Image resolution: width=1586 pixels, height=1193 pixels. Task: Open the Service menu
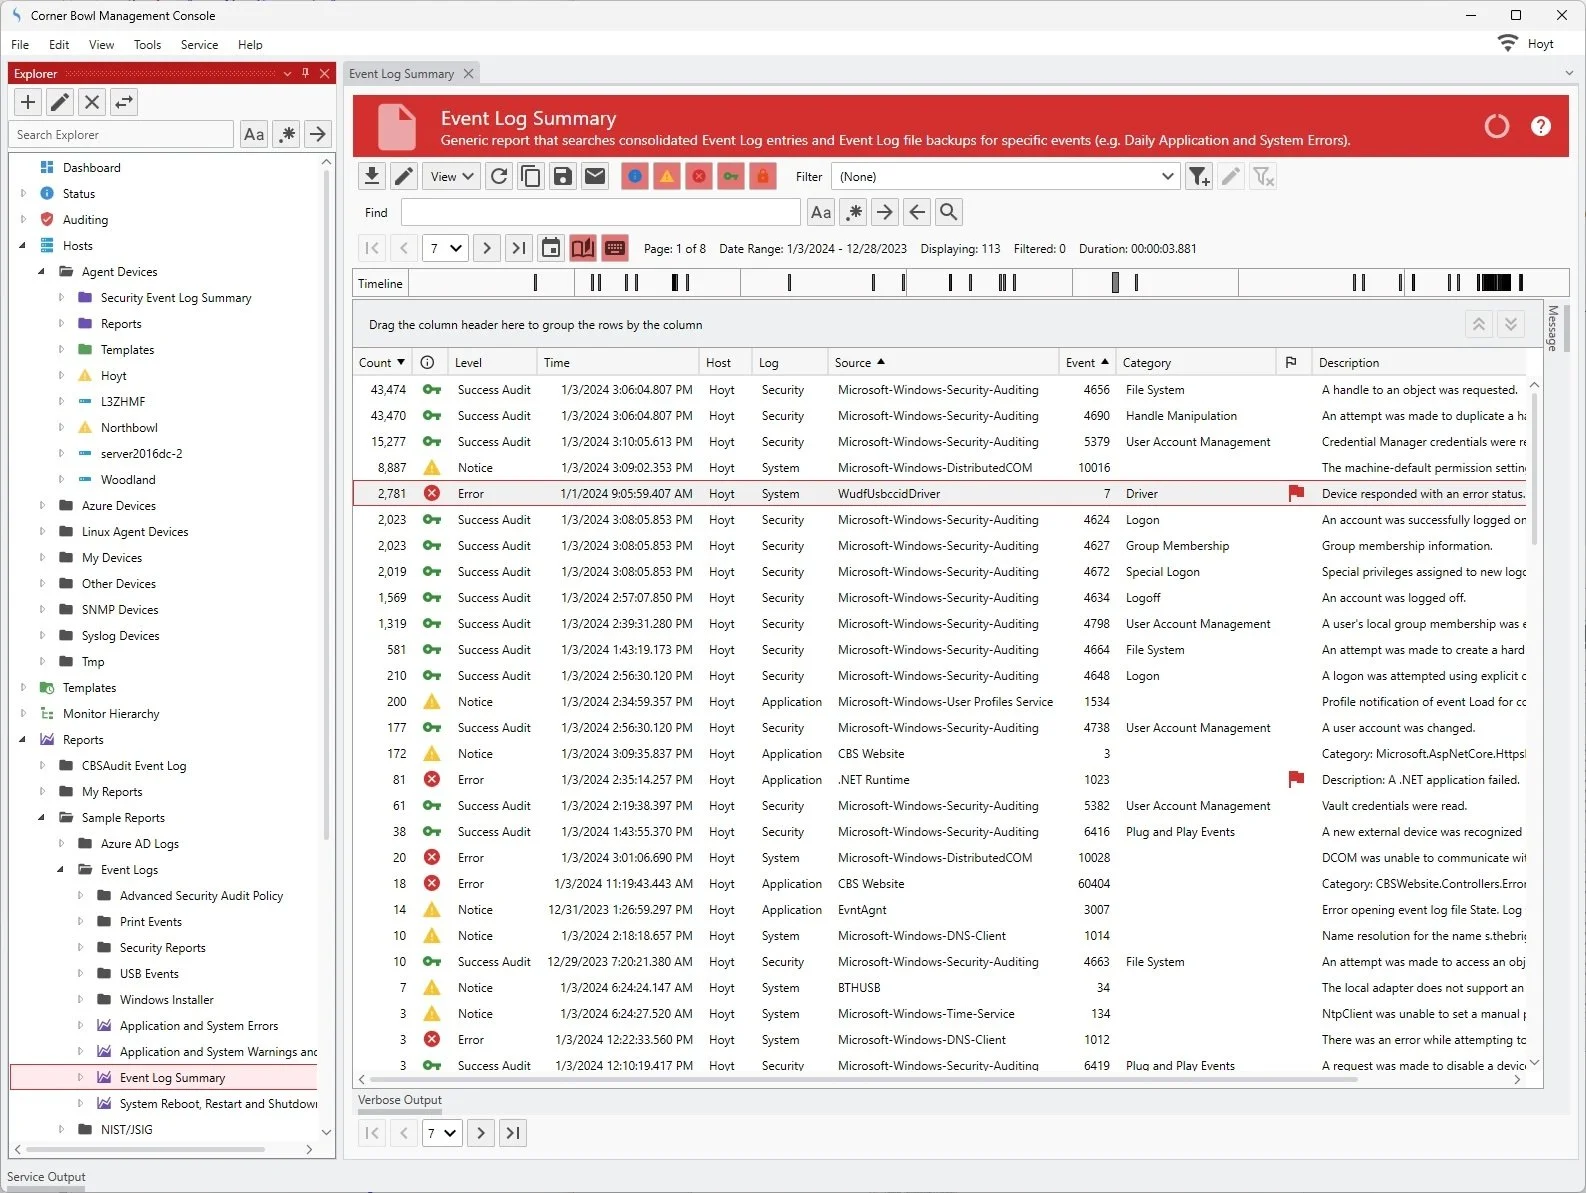pyautogui.click(x=199, y=44)
